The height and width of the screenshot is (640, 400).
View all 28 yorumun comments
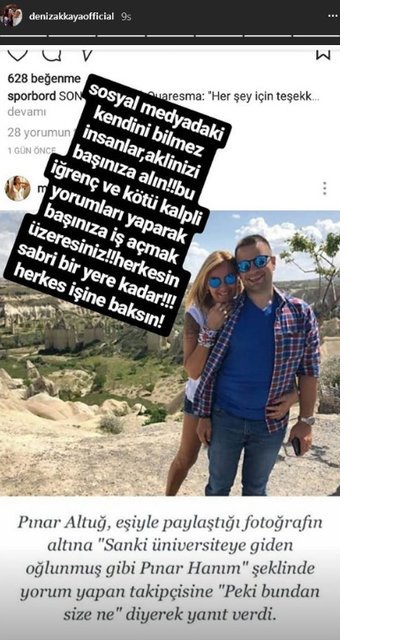coord(40,132)
